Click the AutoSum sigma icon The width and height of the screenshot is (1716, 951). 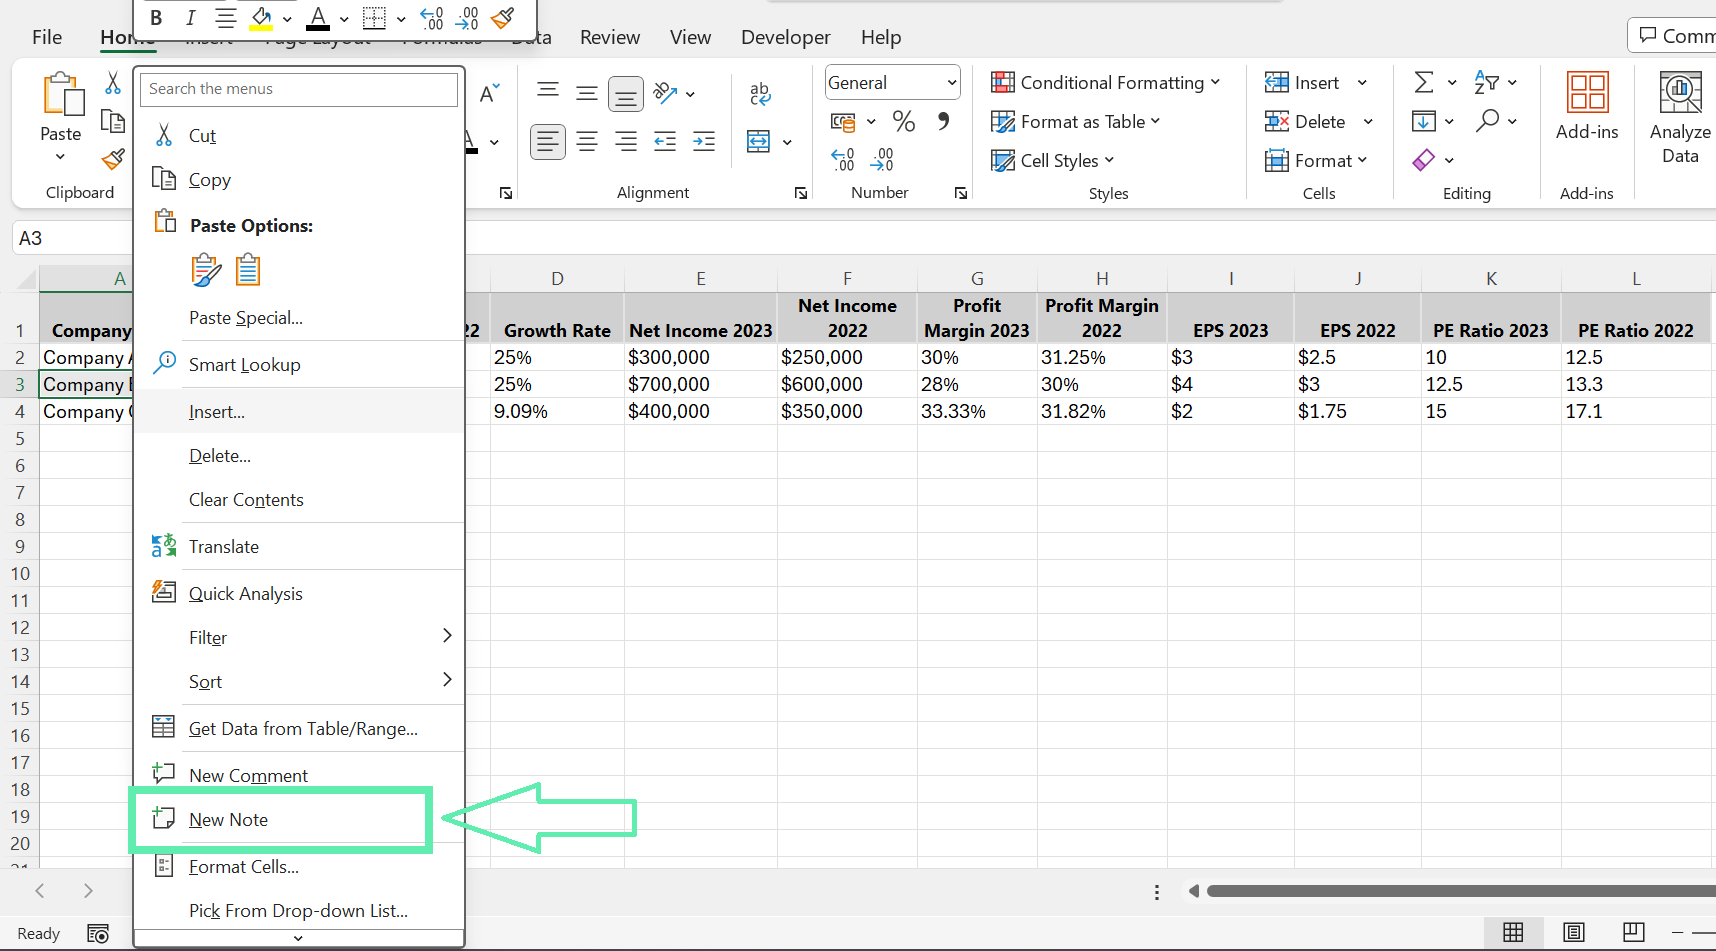coord(1424,83)
